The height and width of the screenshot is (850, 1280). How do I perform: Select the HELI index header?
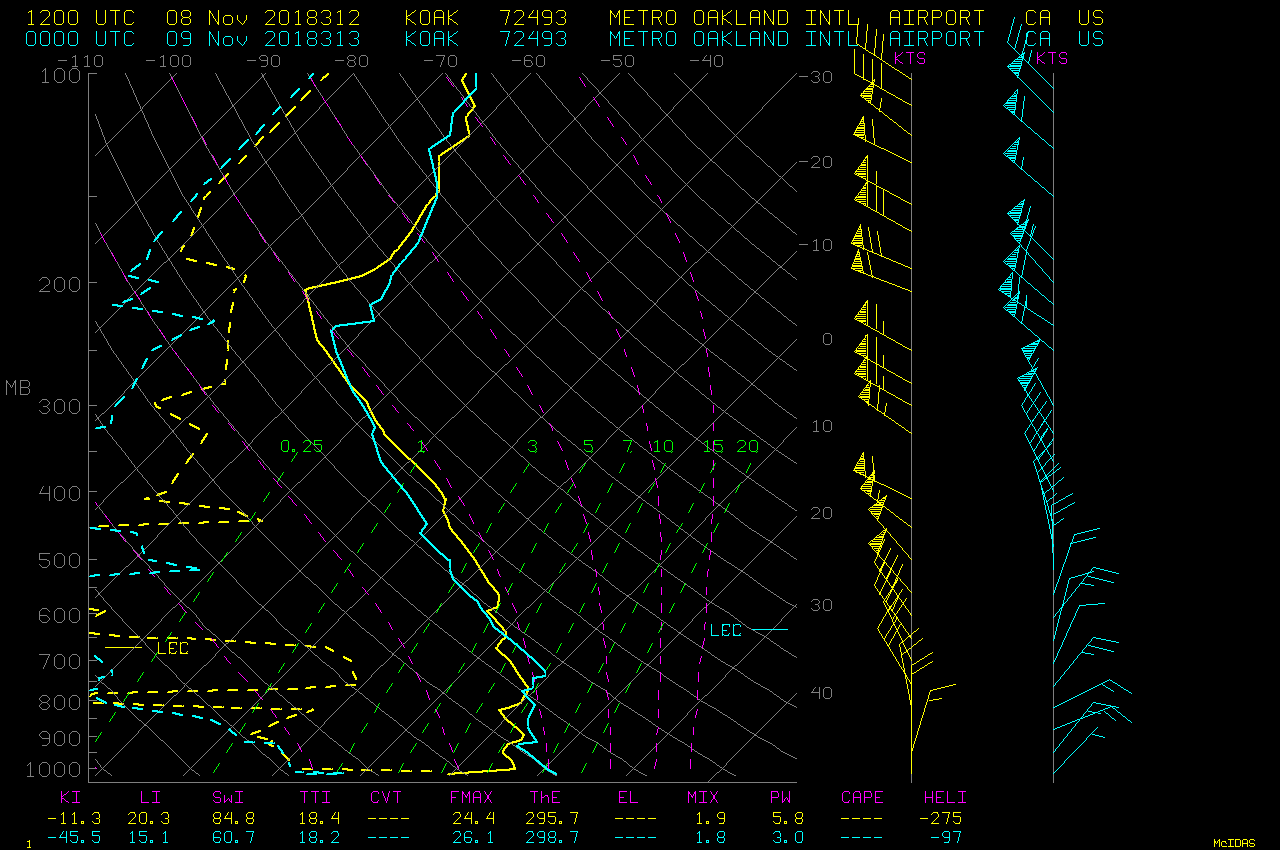(945, 798)
